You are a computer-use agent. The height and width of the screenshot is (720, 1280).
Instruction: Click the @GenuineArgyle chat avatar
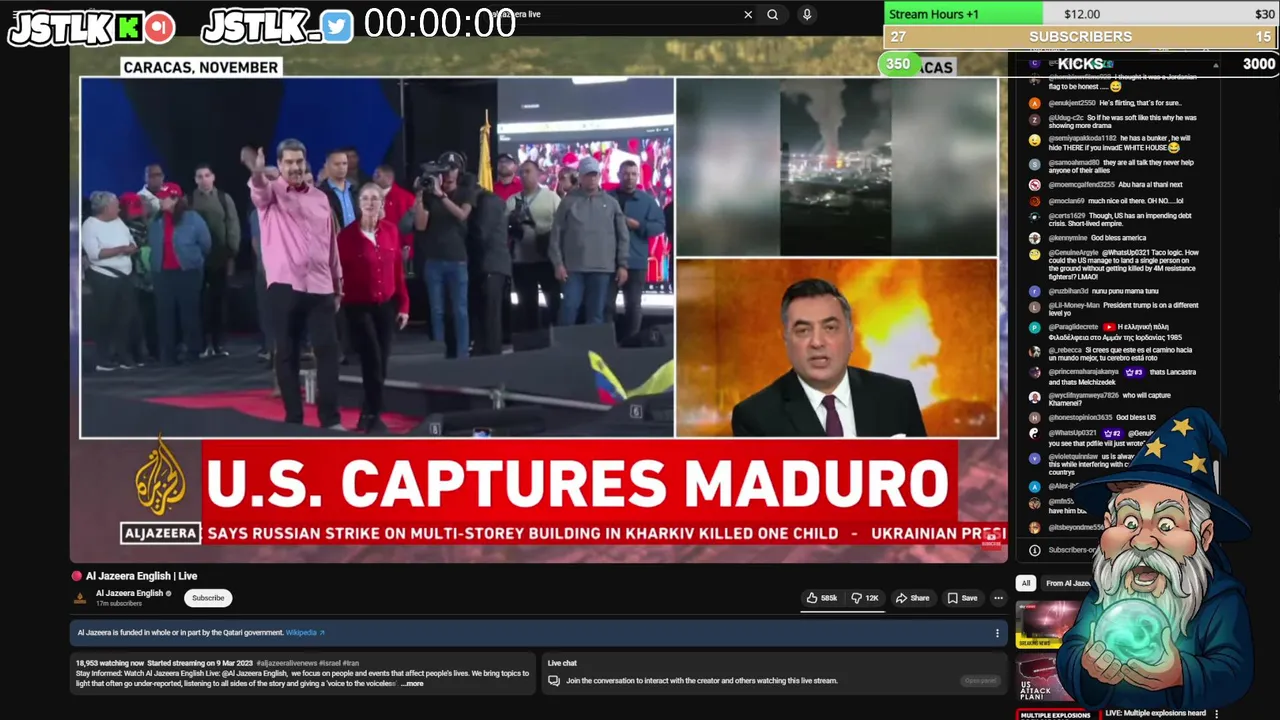1035,255
